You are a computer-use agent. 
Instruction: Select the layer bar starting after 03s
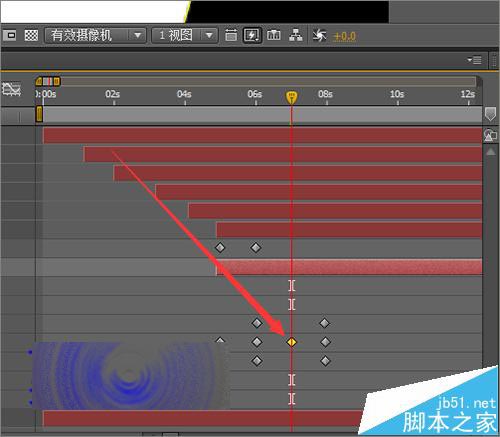click(319, 192)
